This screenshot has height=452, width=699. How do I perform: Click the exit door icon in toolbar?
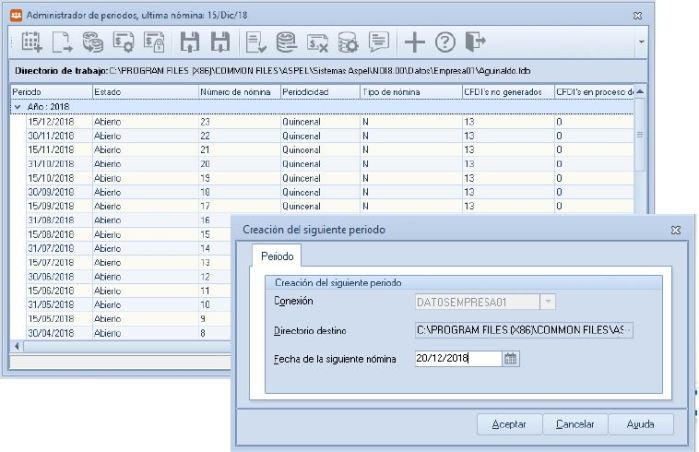(x=476, y=43)
